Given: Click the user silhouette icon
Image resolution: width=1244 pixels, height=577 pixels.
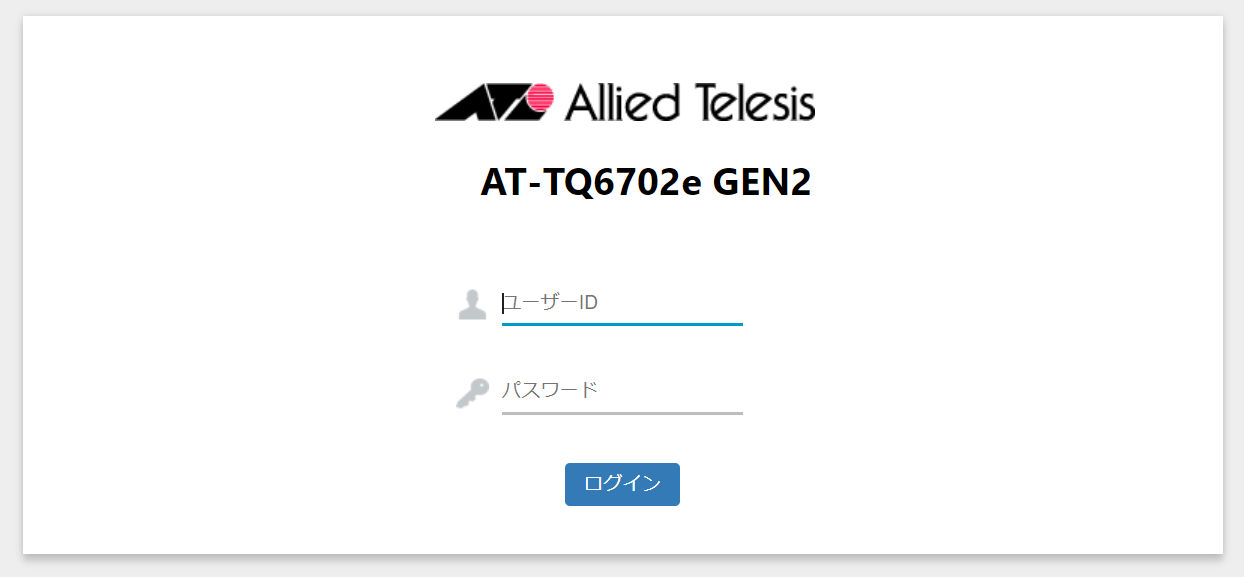Looking at the screenshot, I should pos(472,304).
